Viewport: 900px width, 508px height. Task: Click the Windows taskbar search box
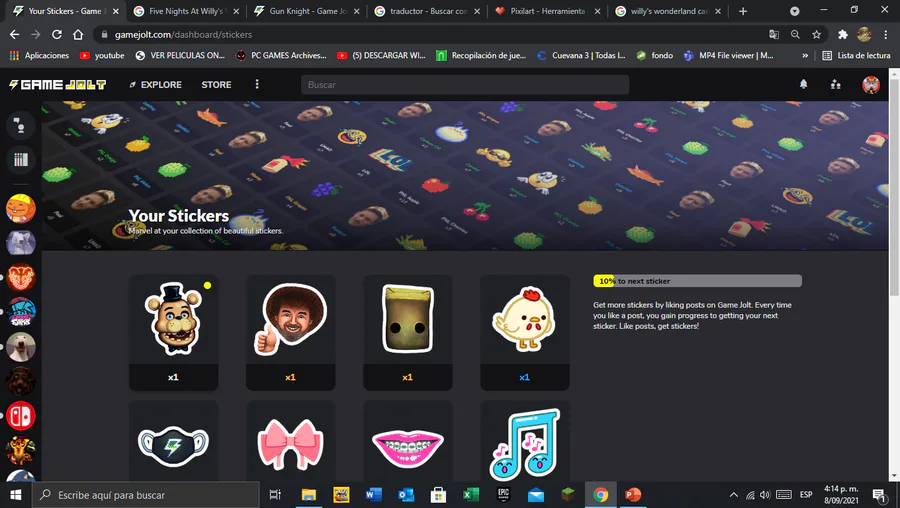[146, 495]
